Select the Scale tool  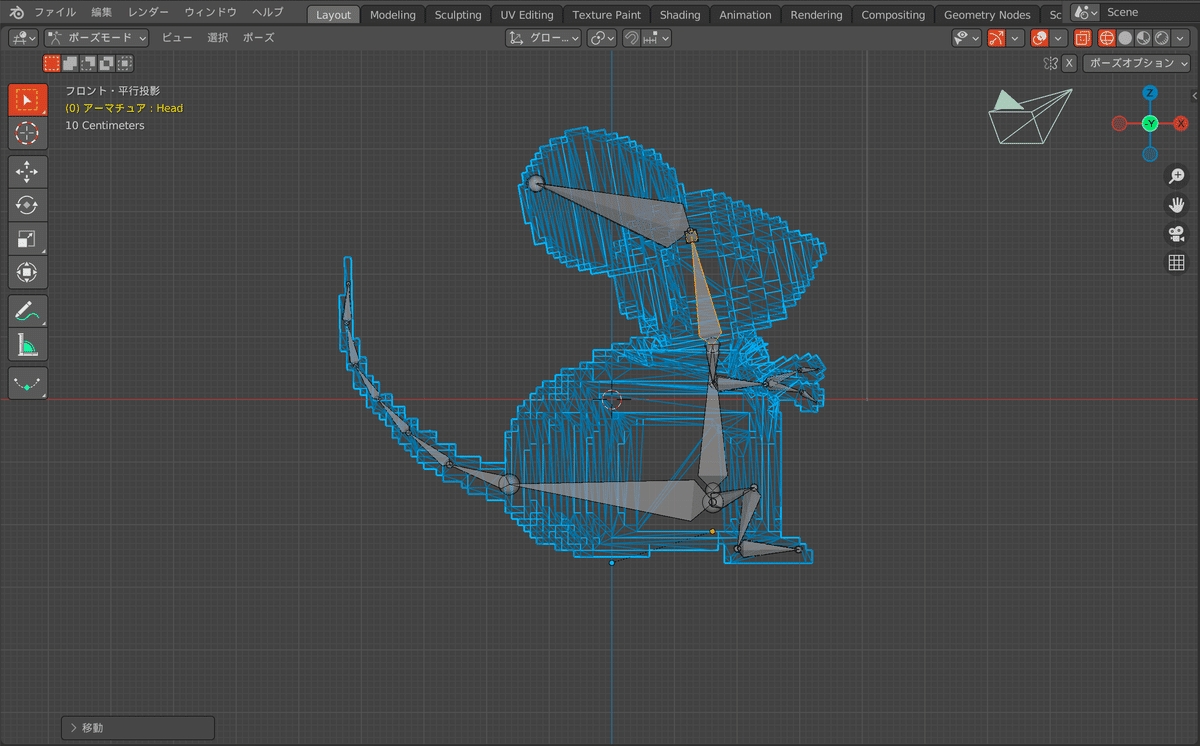tap(27, 238)
